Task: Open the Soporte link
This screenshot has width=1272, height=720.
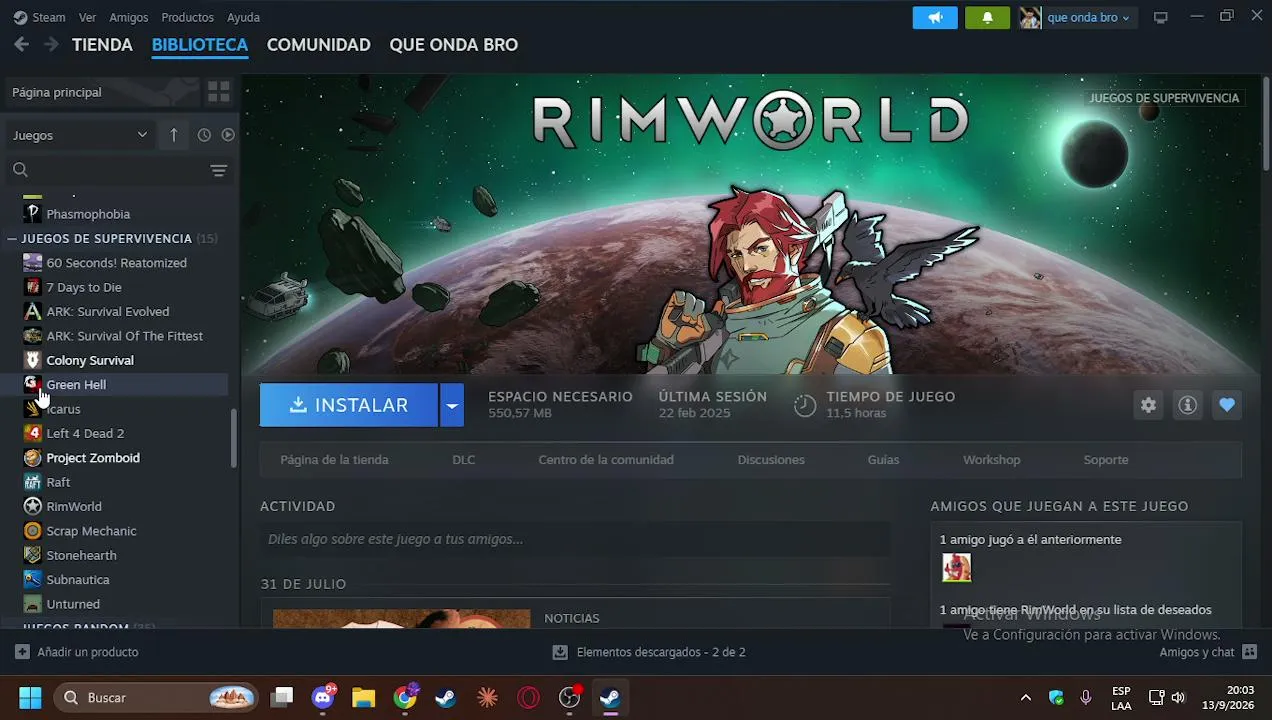Action: 1106,460
